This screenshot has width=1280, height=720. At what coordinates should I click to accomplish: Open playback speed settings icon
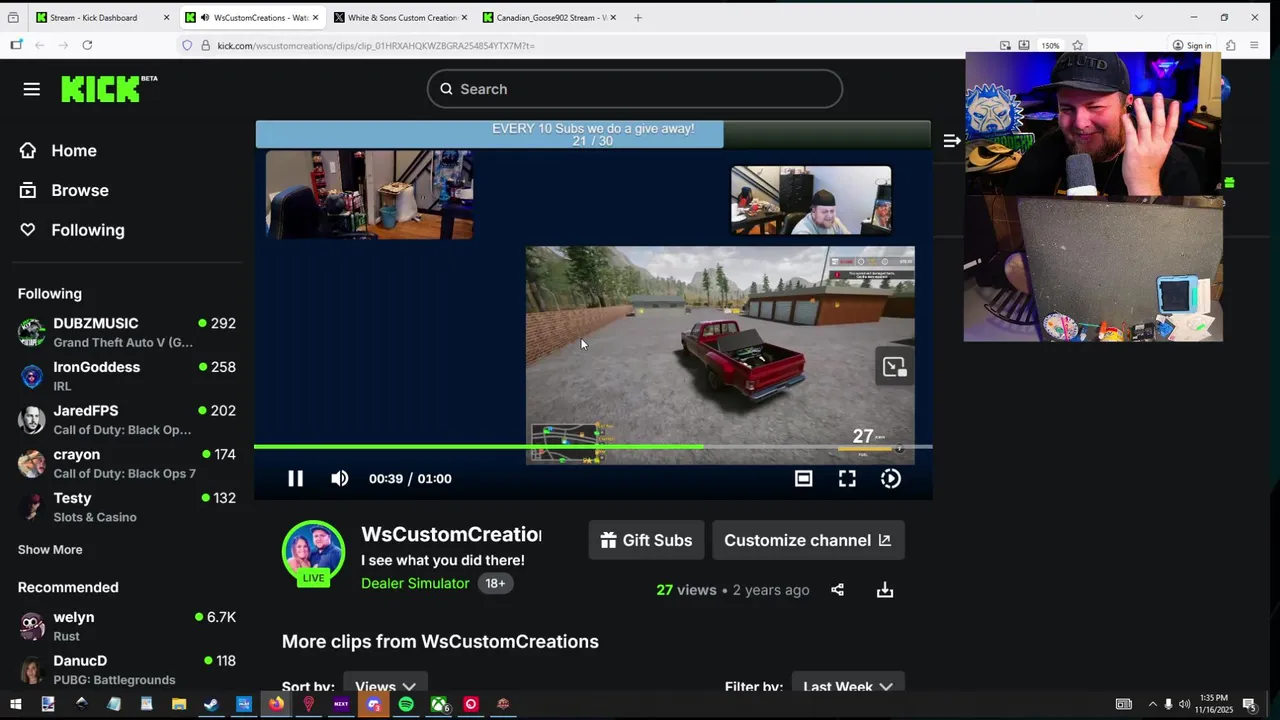[891, 479]
